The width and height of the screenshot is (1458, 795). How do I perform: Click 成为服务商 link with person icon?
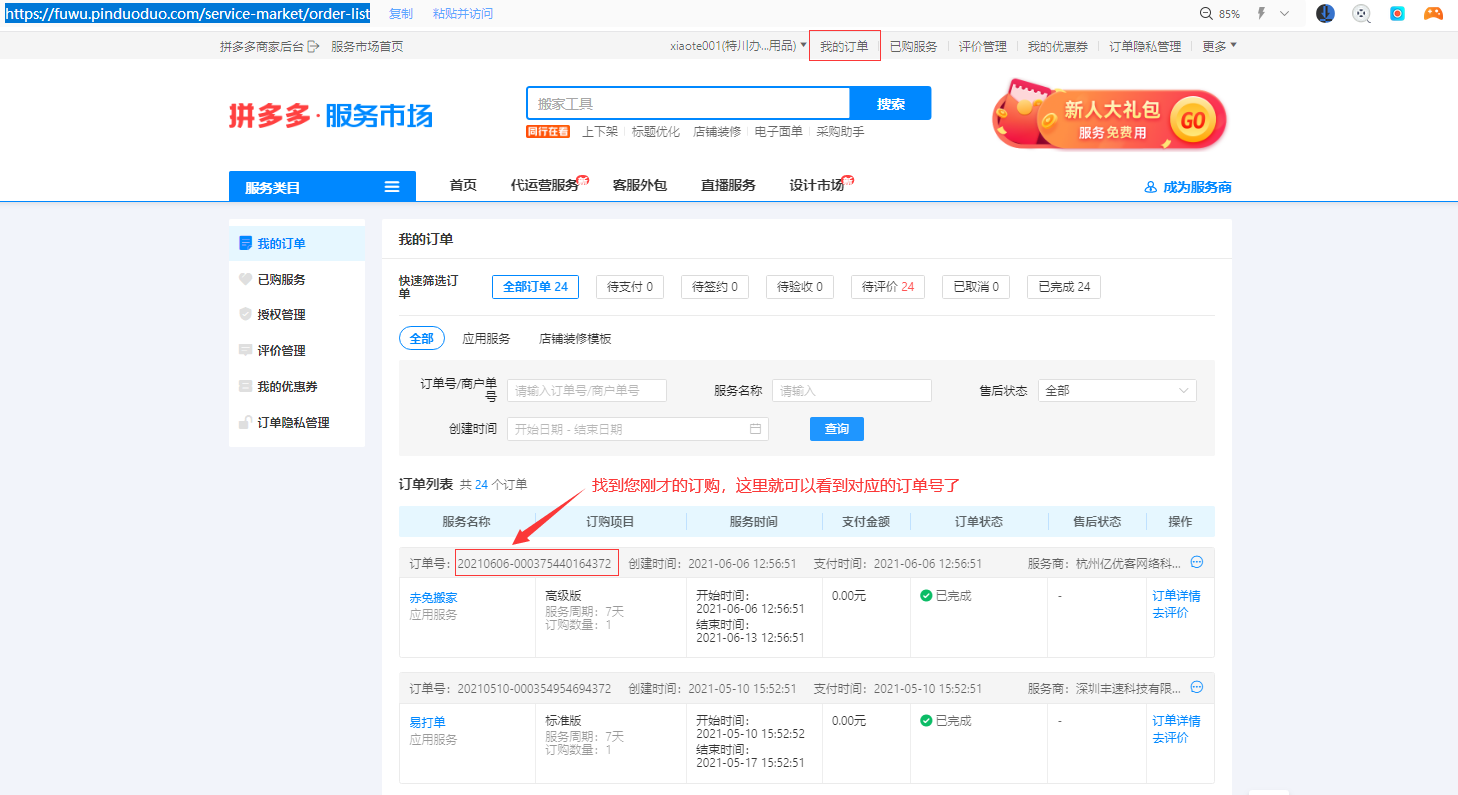coord(1188,187)
